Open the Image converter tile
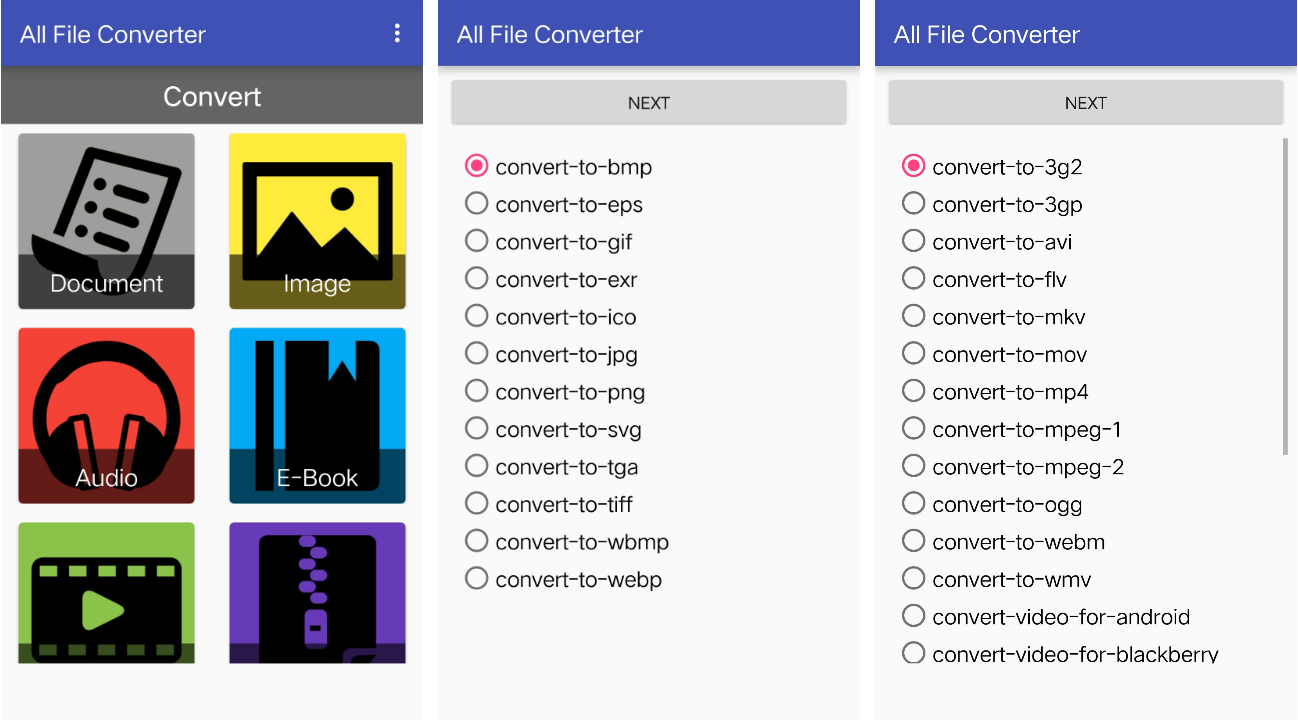1298x720 pixels. (x=317, y=221)
